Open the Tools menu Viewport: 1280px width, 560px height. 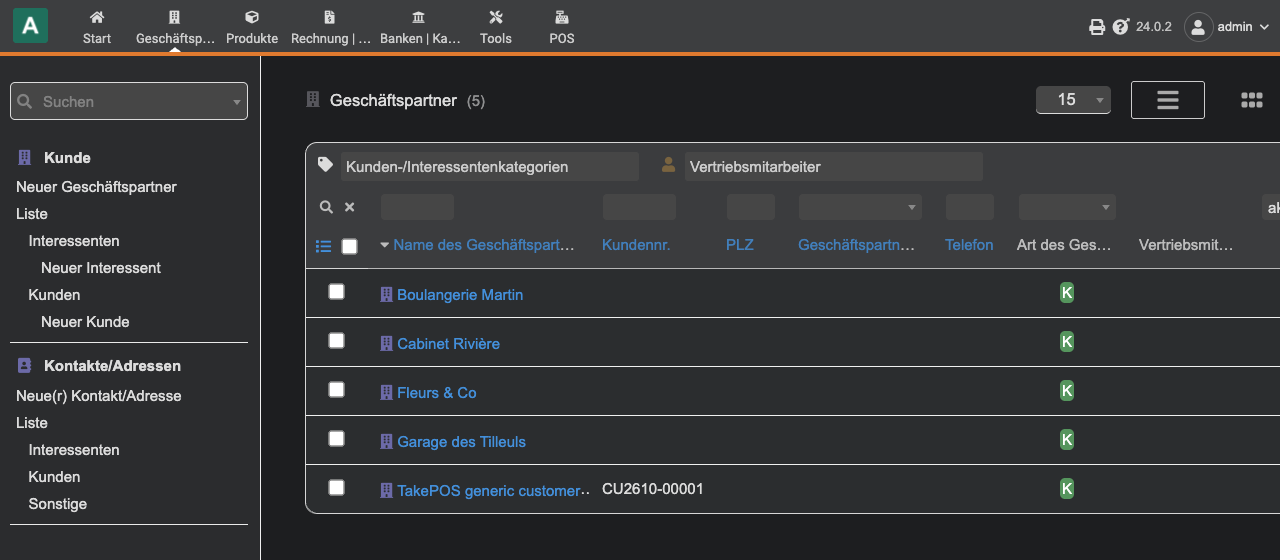click(496, 27)
